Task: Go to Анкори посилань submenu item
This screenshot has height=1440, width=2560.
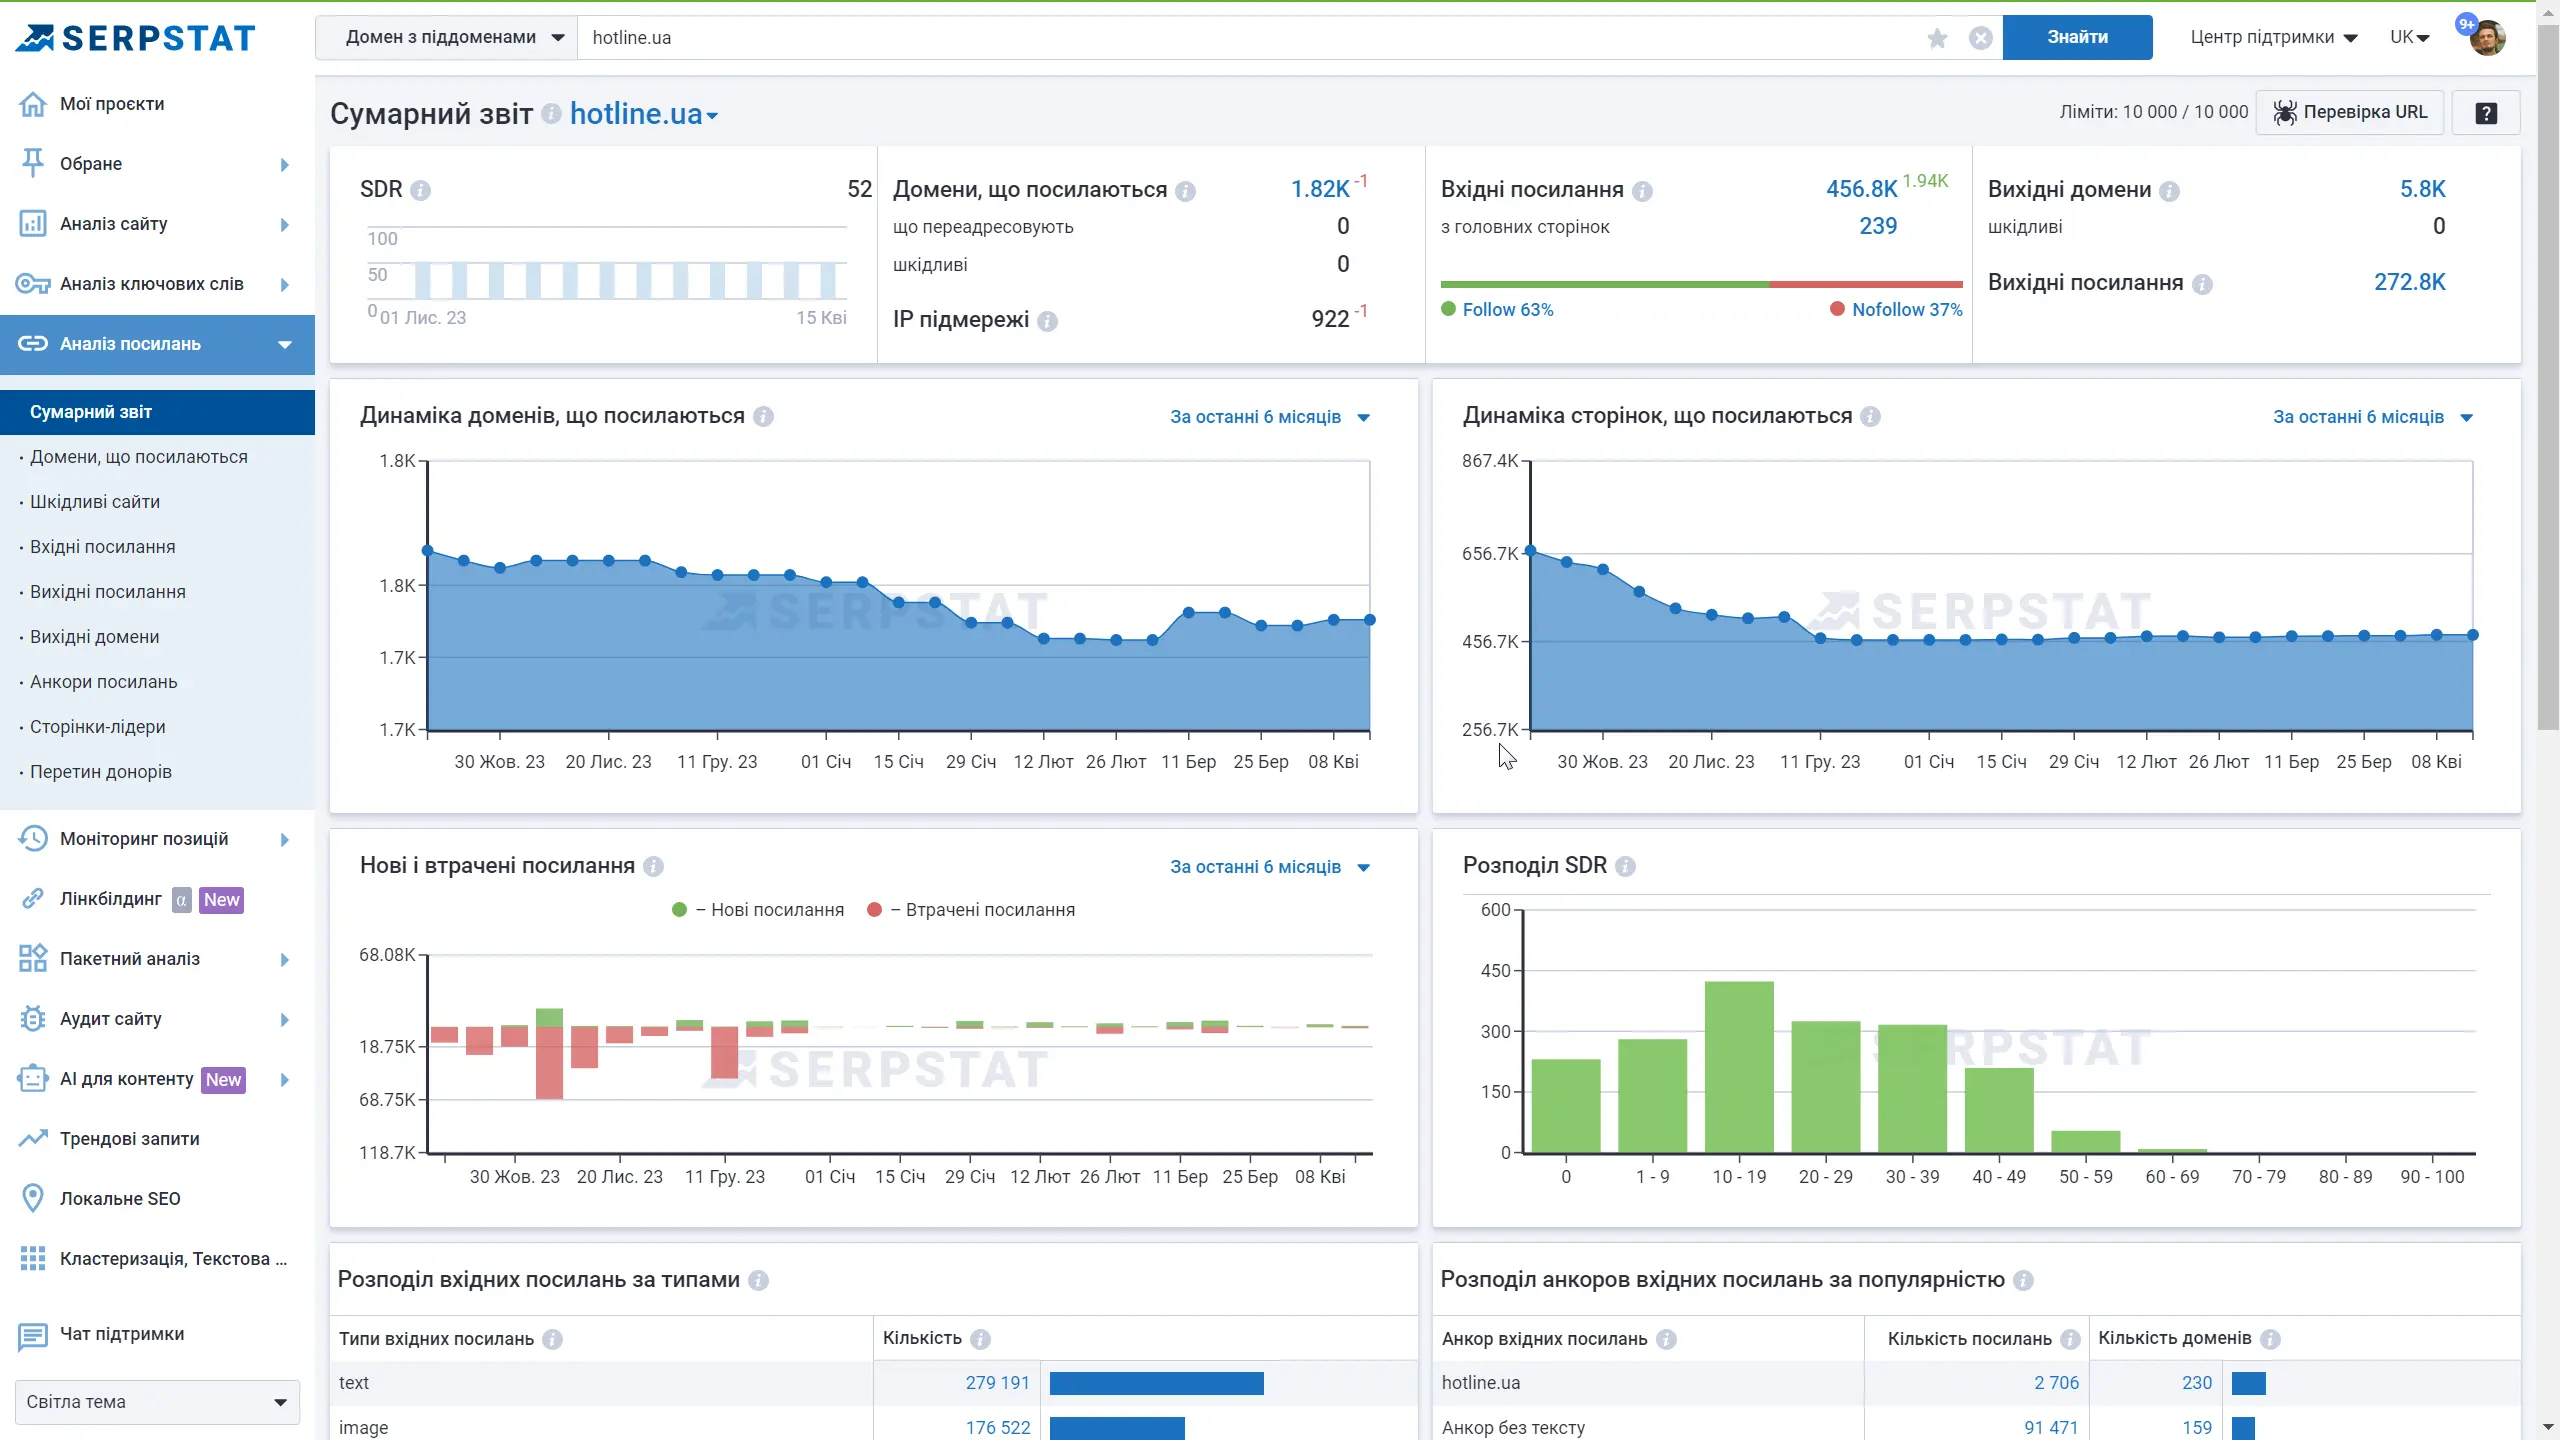Action: (104, 682)
